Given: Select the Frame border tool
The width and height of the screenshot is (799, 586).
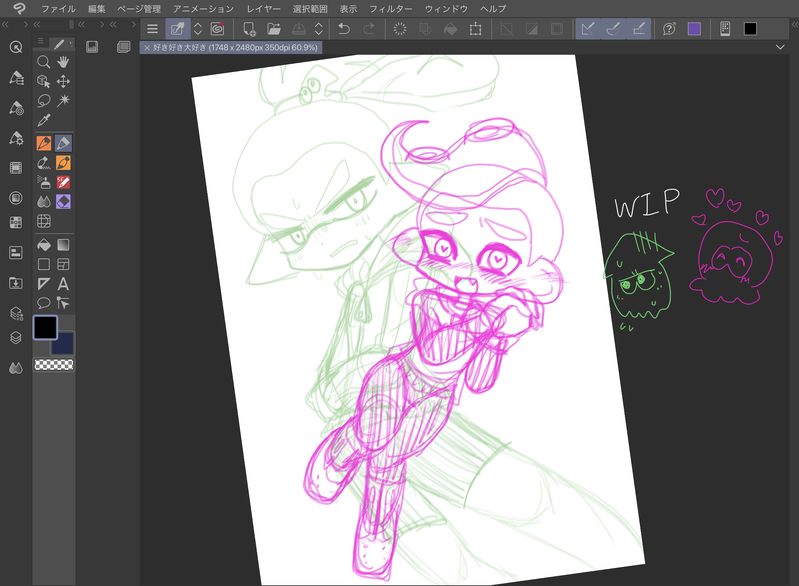Looking at the screenshot, I should point(63,264).
